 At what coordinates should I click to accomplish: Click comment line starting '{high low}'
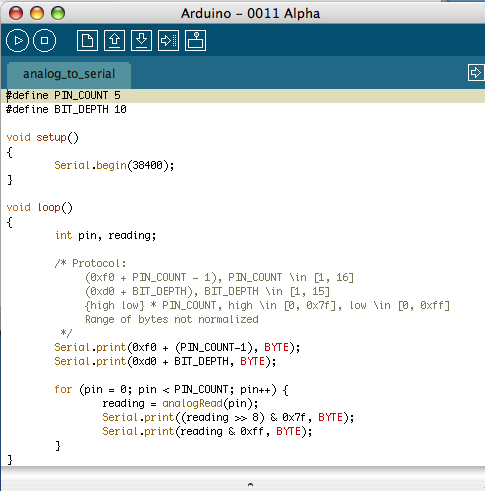pos(267,305)
